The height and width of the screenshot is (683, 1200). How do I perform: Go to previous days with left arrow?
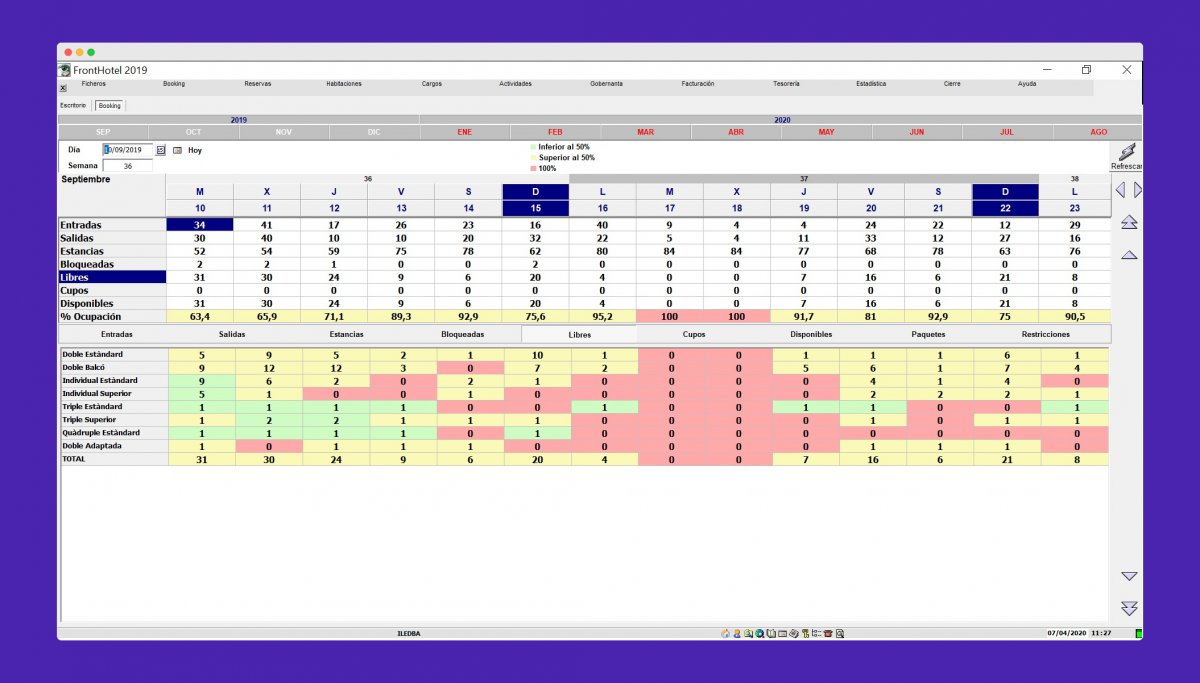[1120, 190]
